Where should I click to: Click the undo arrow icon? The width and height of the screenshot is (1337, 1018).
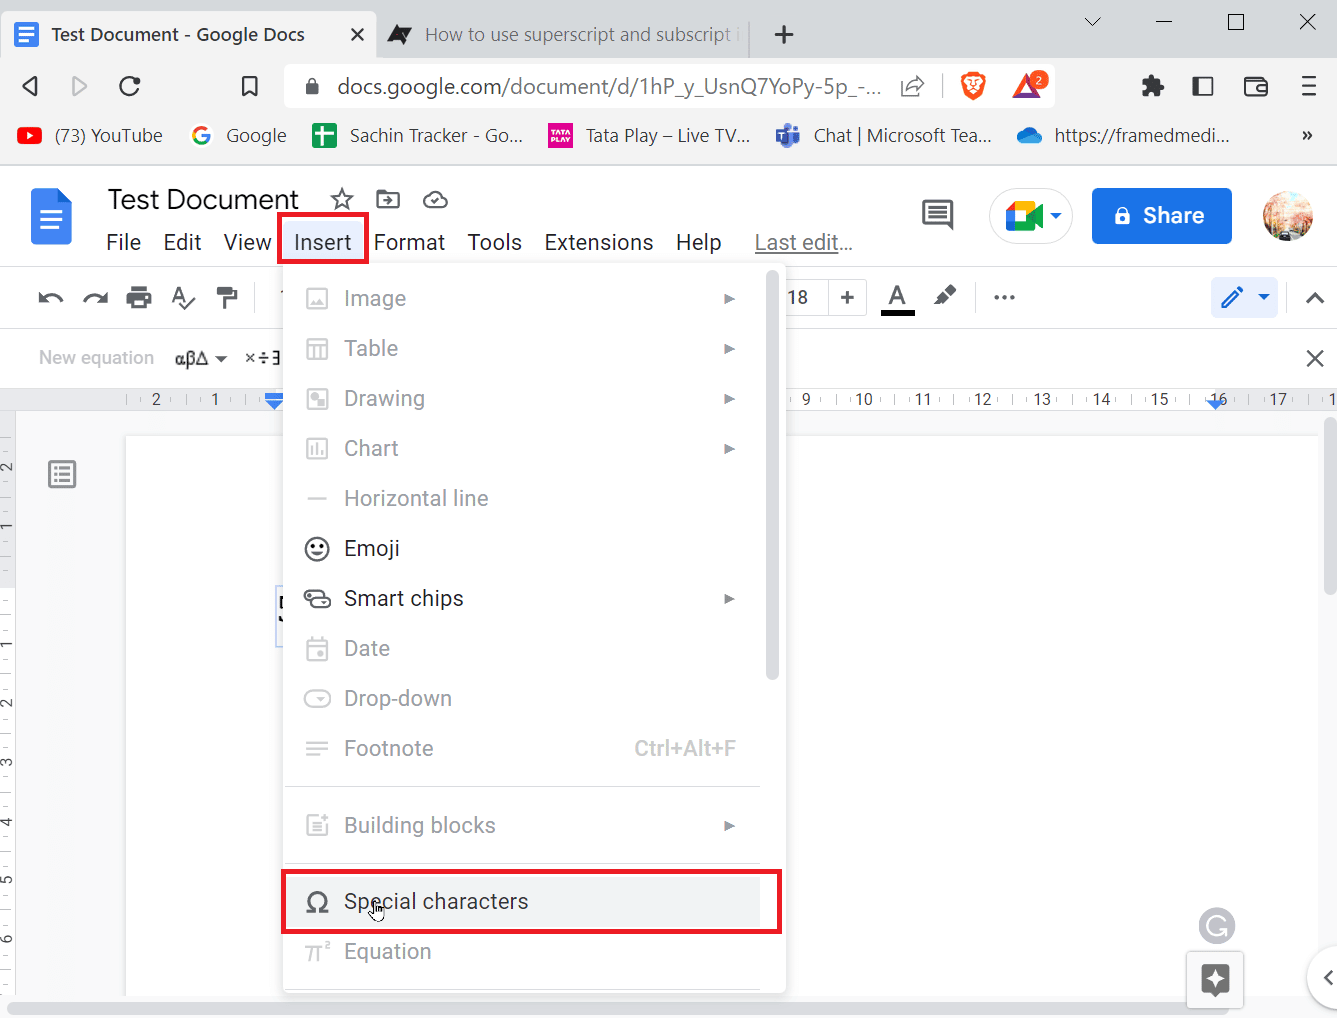pyautogui.click(x=51, y=297)
